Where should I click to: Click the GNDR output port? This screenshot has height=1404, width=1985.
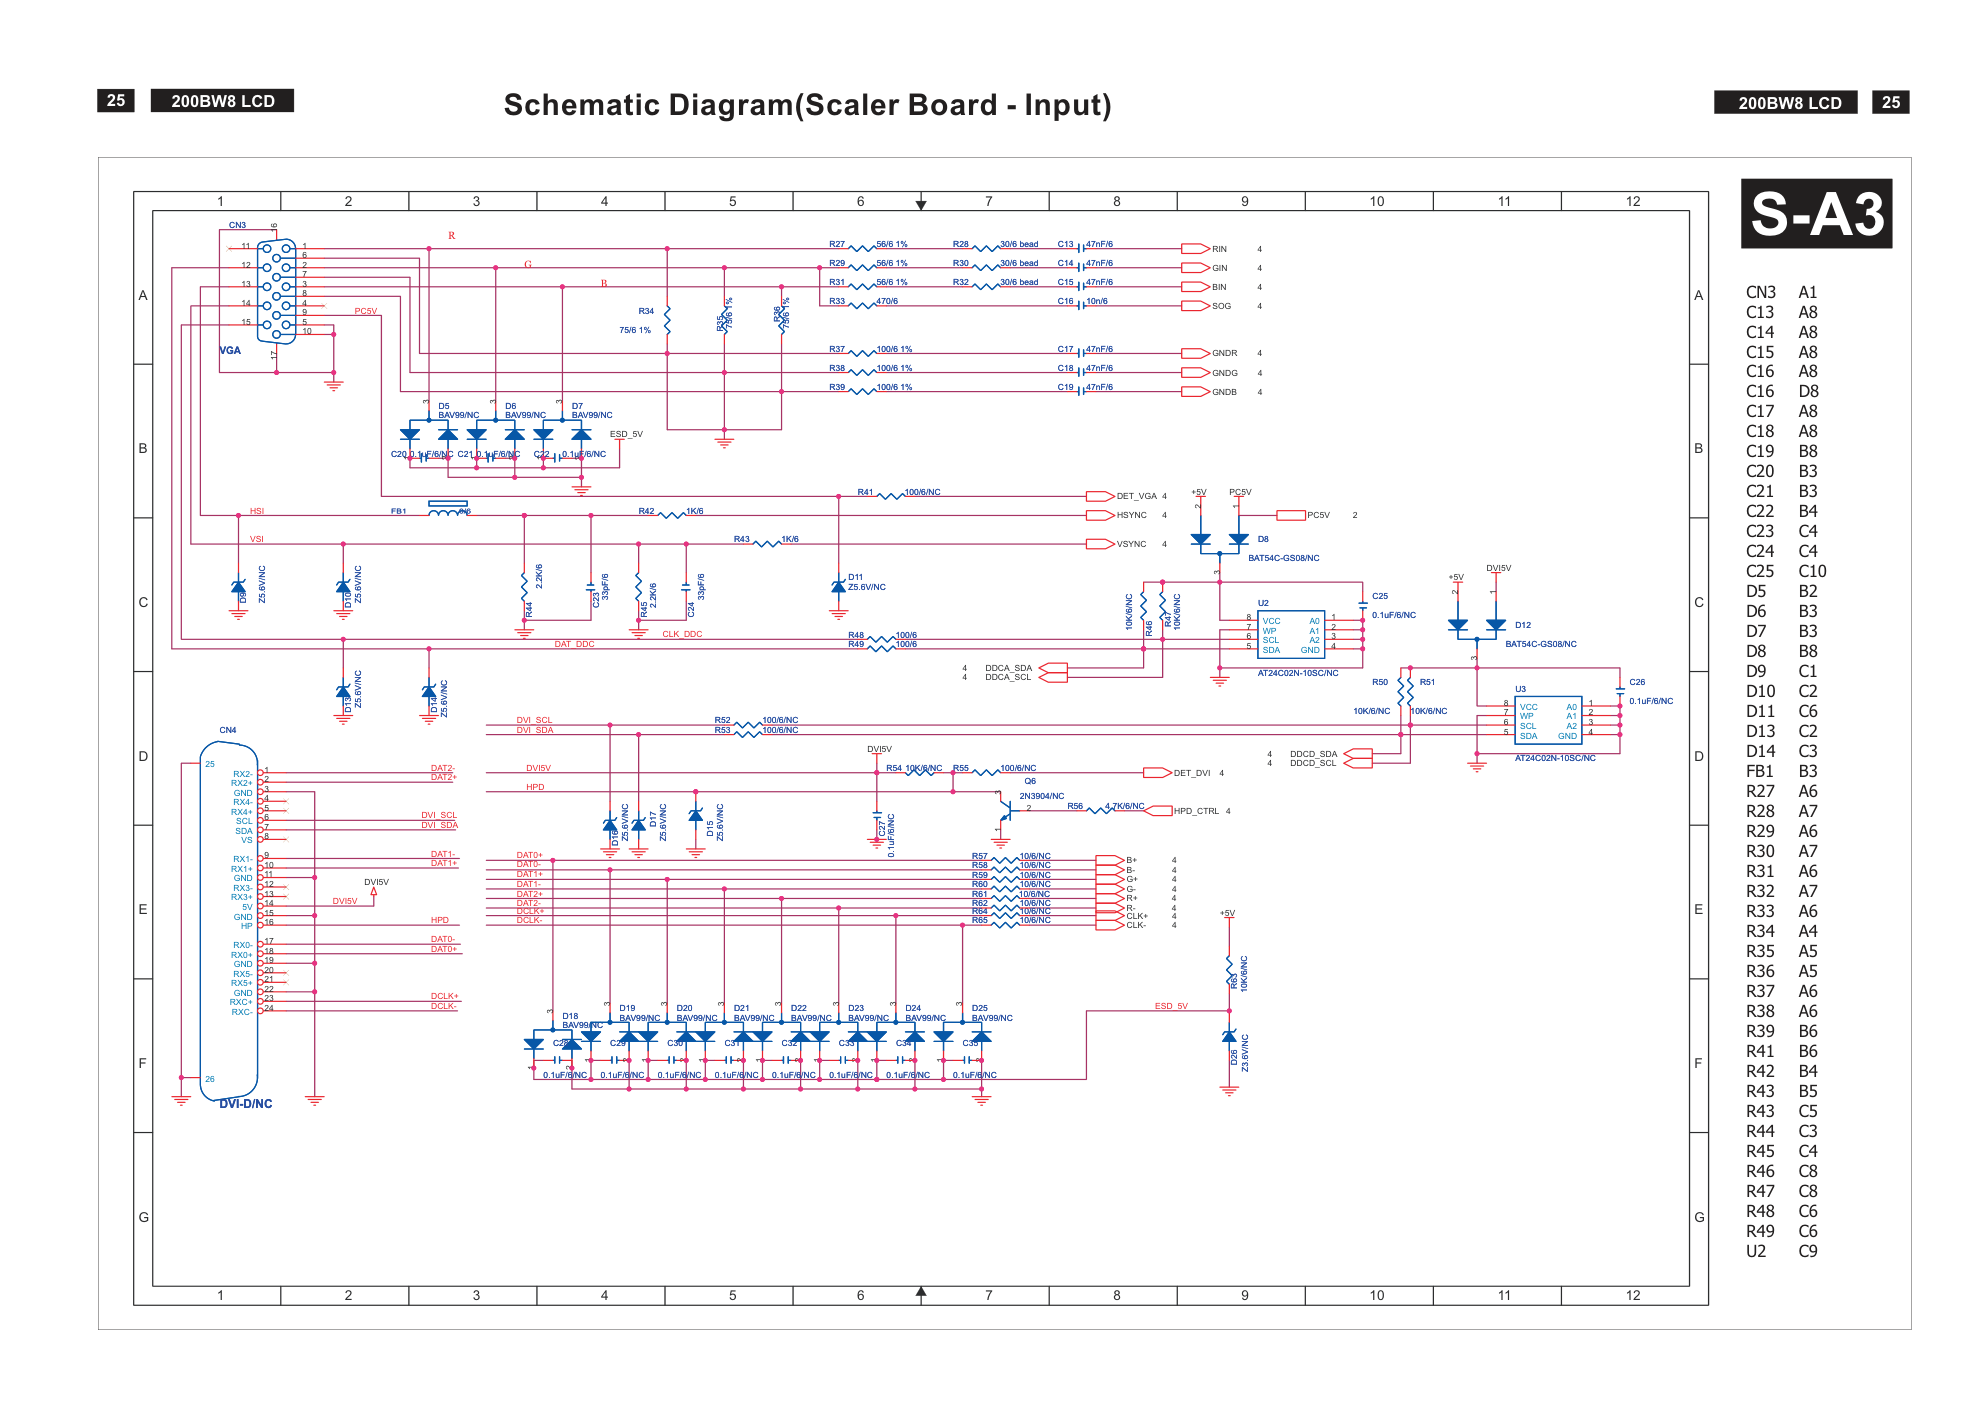pyautogui.click(x=1196, y=353)
